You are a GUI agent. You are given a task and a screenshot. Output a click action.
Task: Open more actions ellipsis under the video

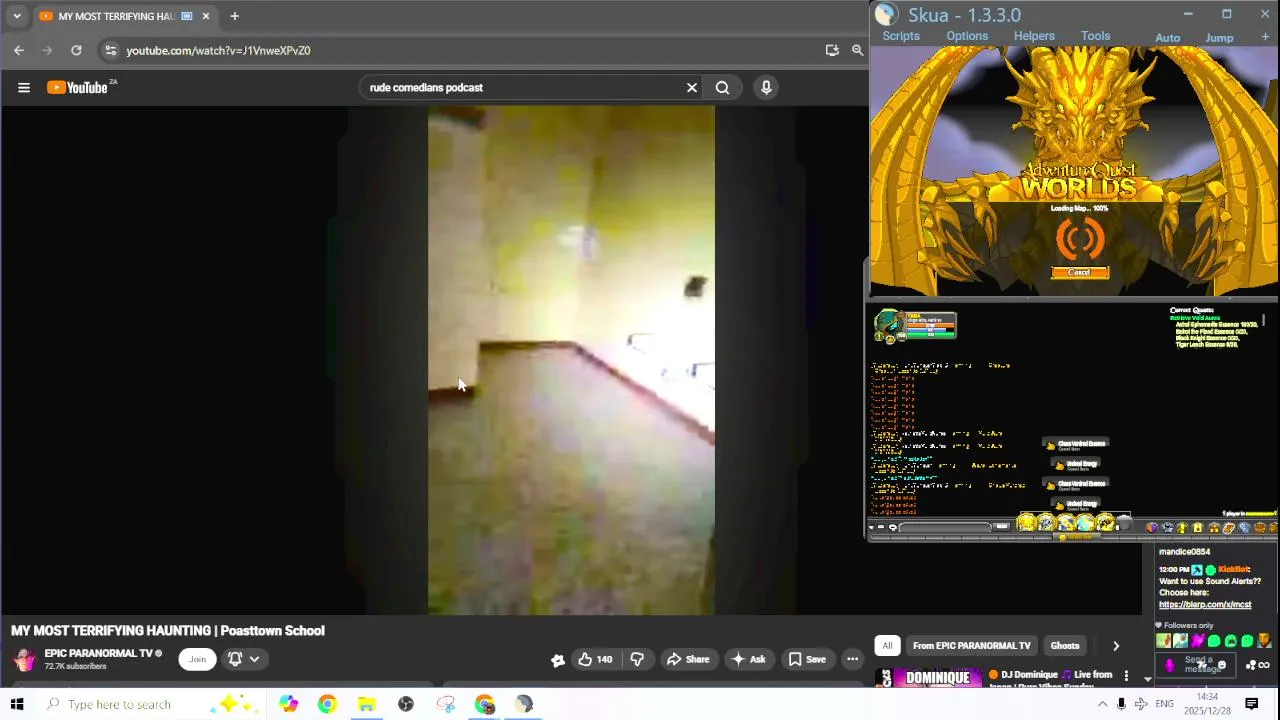pos(852,659)
